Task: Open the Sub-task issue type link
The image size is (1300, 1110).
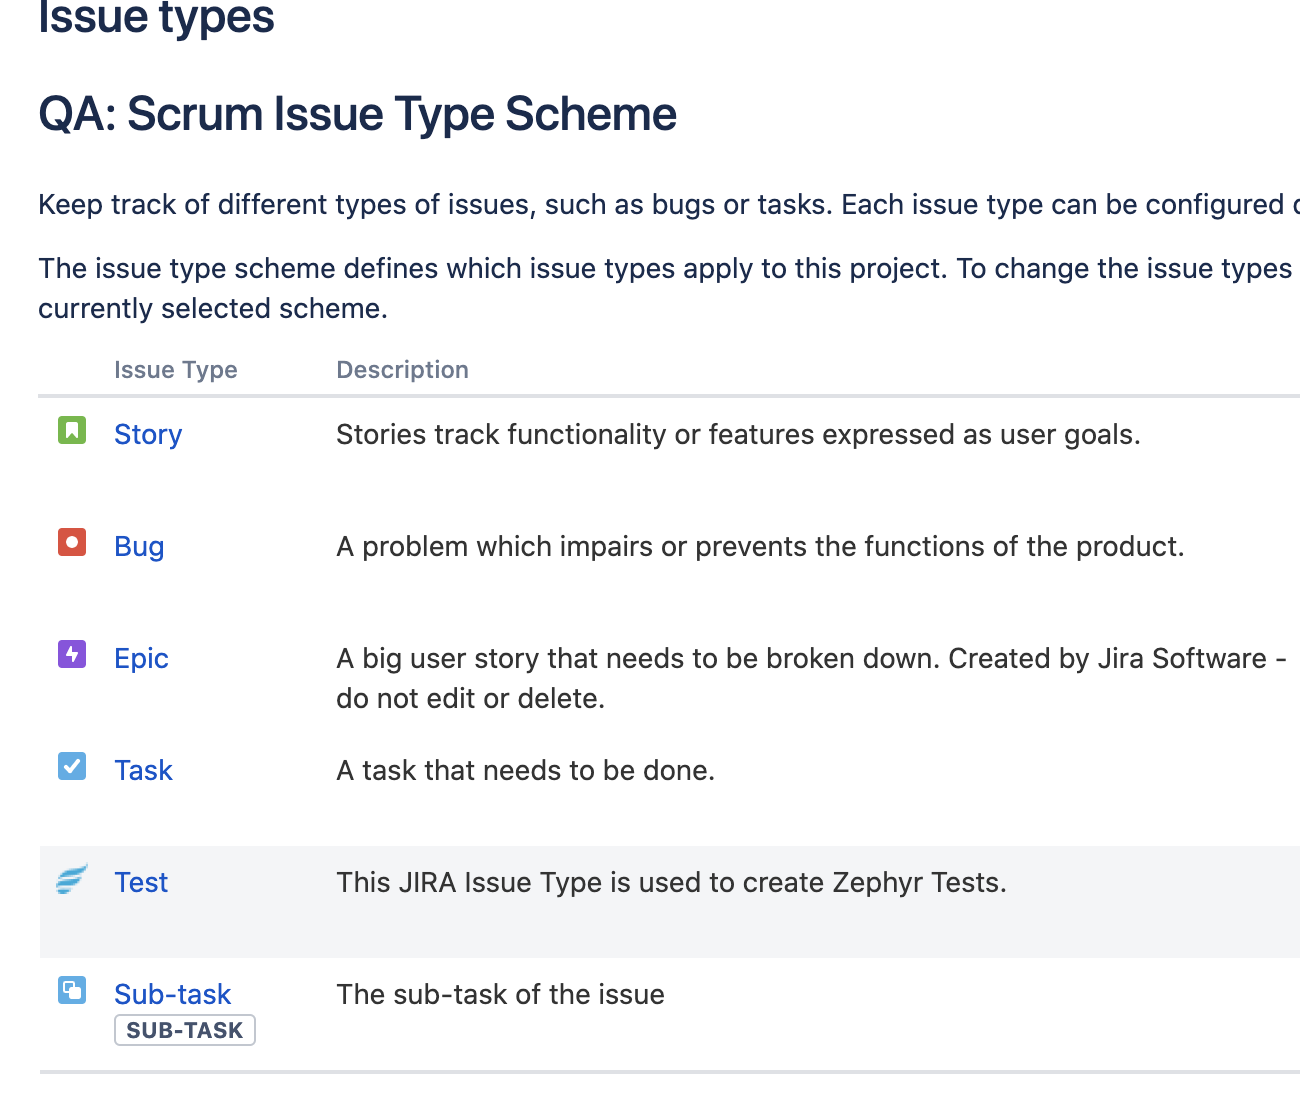Action: click(172, 995)
